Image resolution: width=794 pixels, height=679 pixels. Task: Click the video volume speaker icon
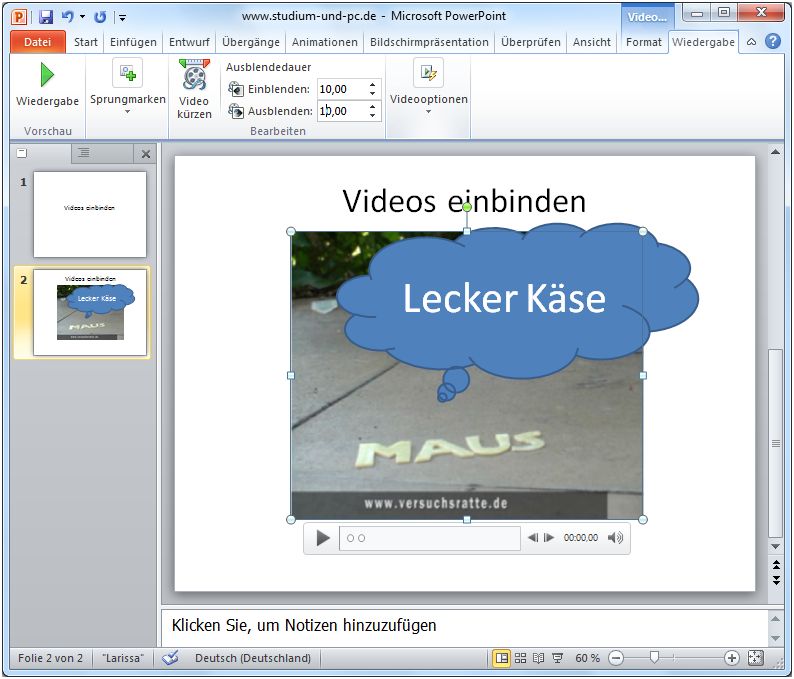click(x=615, y=538)
